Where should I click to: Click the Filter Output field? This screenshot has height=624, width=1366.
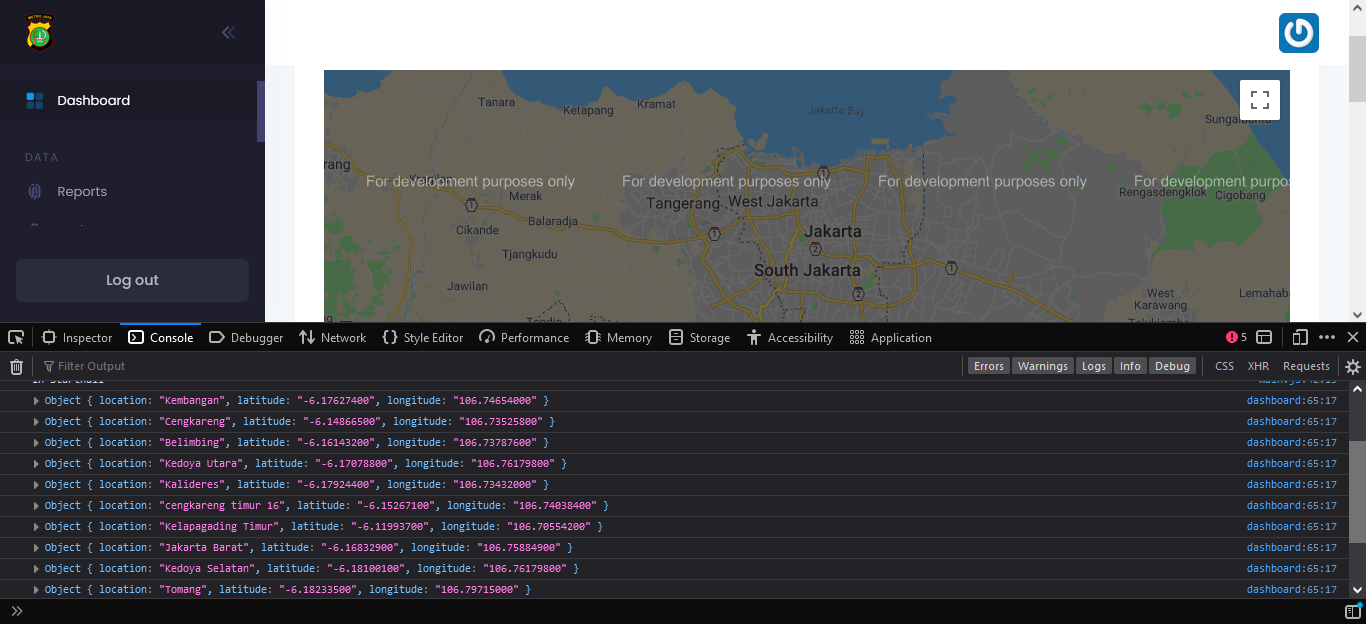point(500,366)
